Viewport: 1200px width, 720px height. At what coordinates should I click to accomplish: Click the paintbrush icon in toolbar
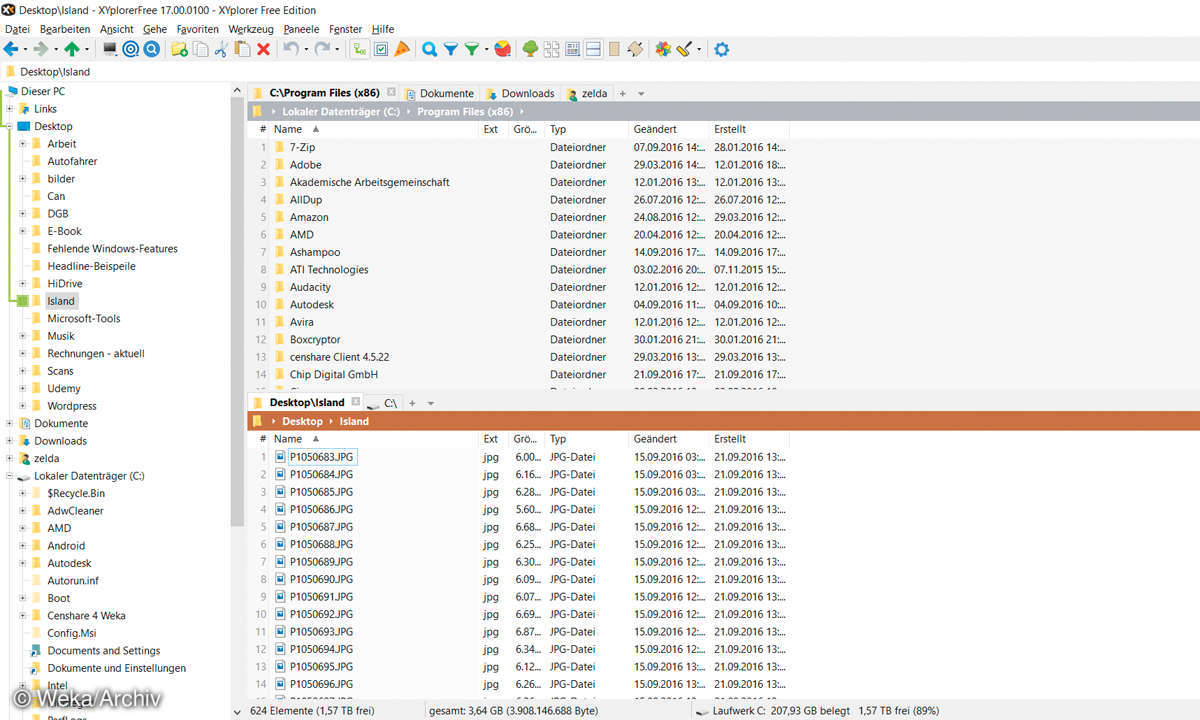(684, 49)
